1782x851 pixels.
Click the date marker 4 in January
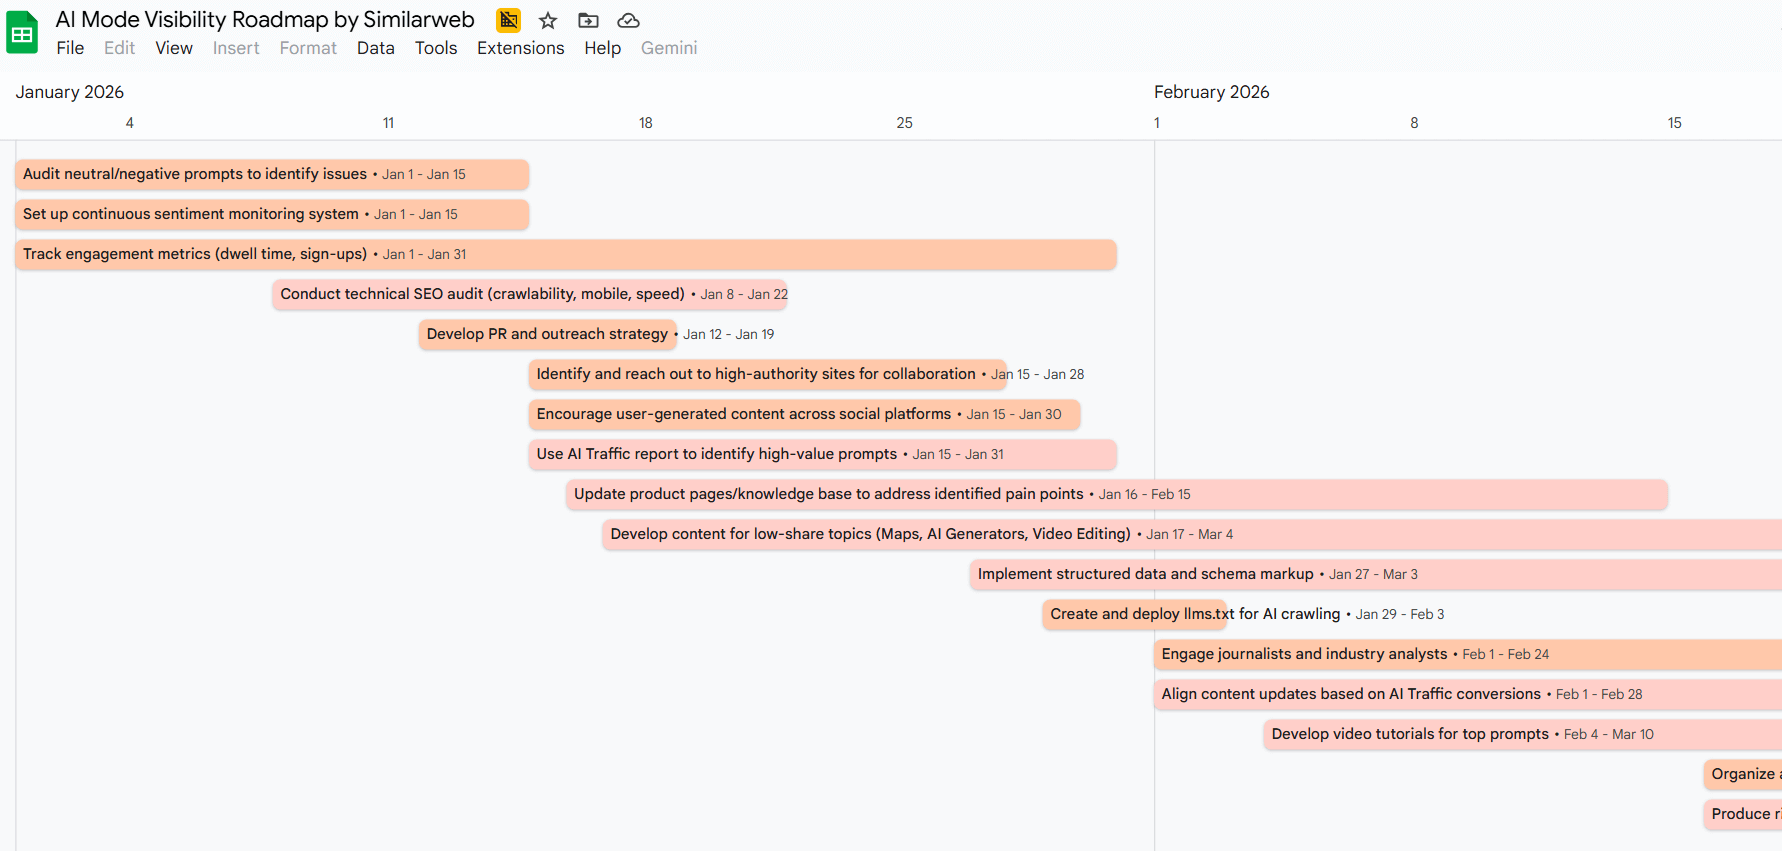pos(130,123)
